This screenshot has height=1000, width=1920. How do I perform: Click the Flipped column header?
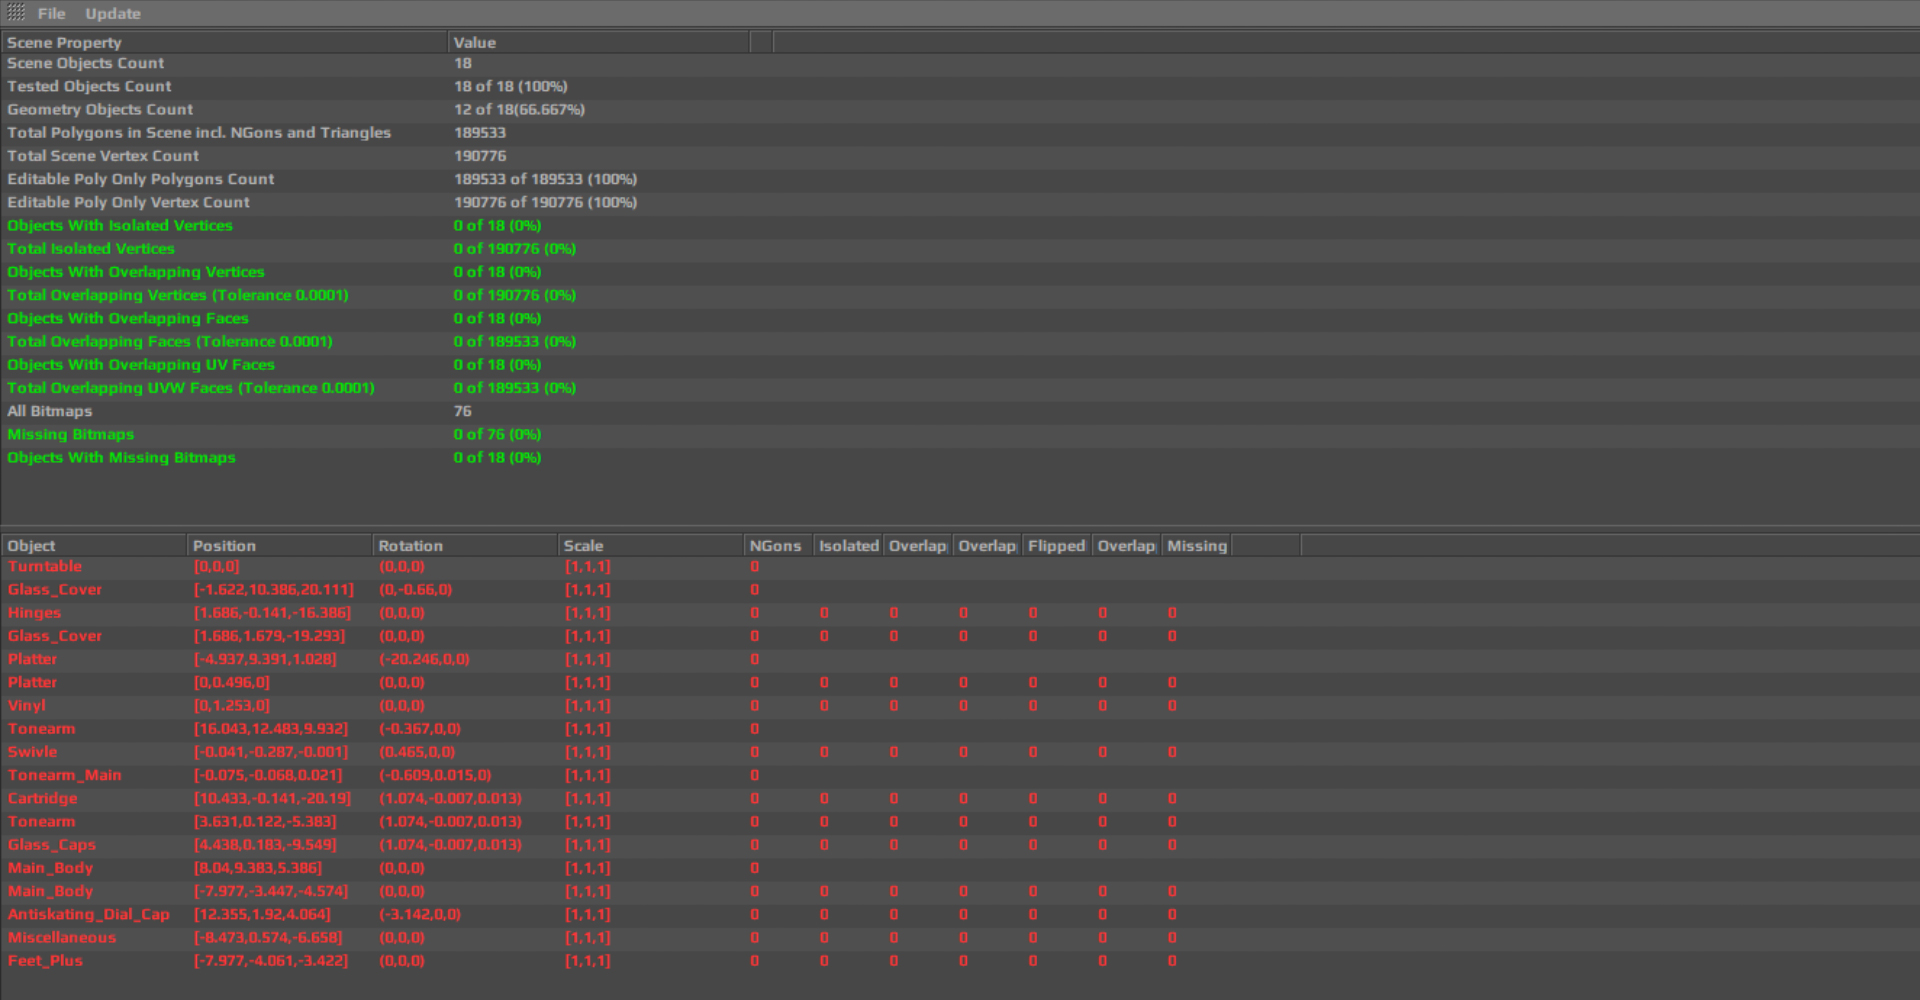tap(1057, 545)
